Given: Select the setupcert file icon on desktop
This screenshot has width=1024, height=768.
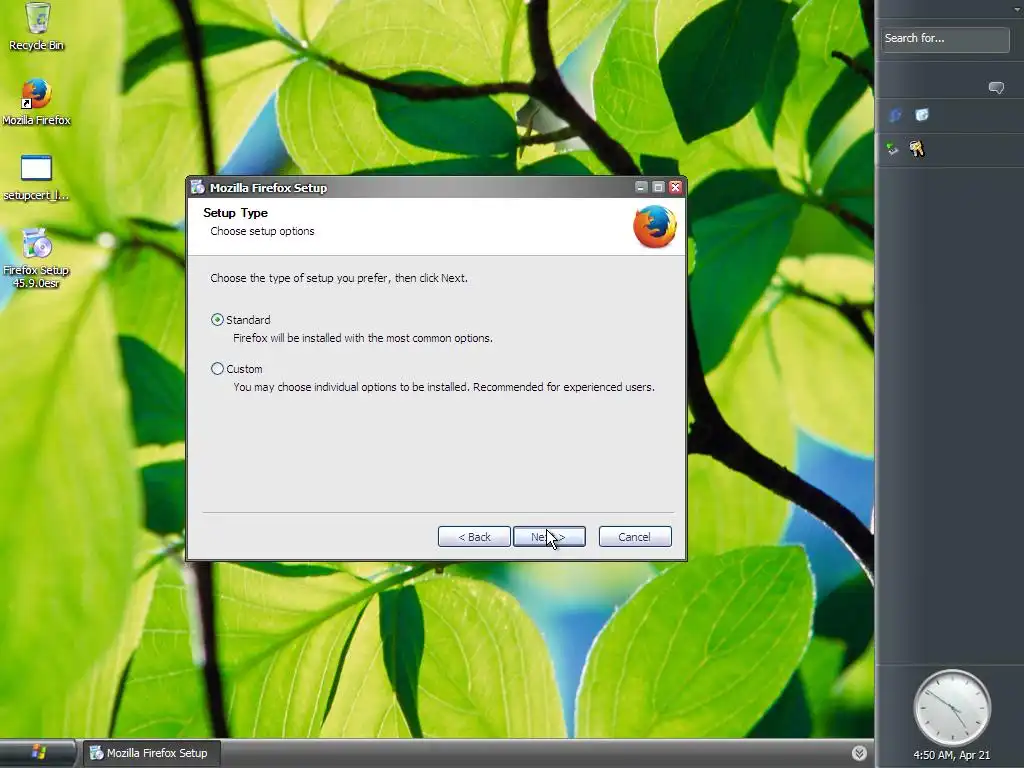Looking at the screenshot, I should (37, 178).
